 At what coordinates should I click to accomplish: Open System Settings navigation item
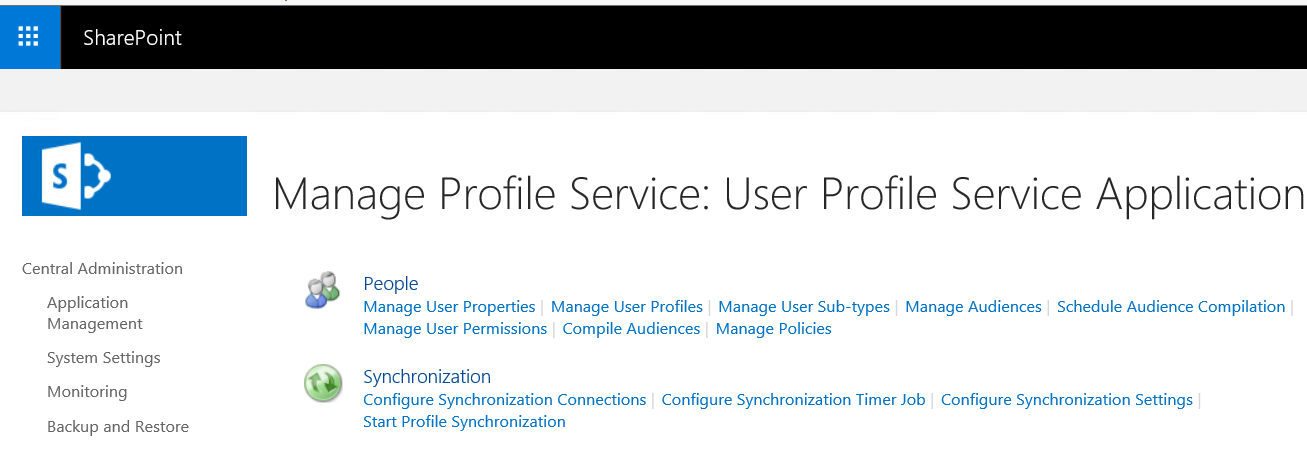tap(103, 357)
